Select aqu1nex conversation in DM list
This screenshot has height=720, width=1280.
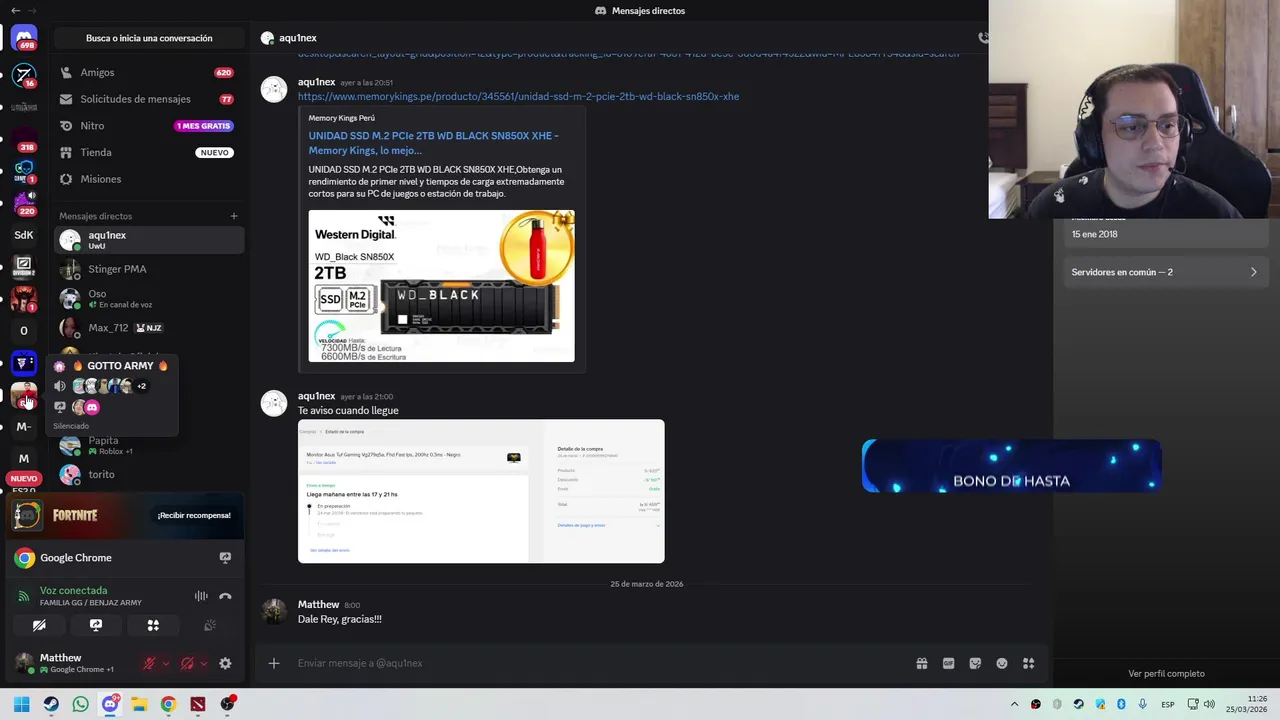[x=148, y=240]
